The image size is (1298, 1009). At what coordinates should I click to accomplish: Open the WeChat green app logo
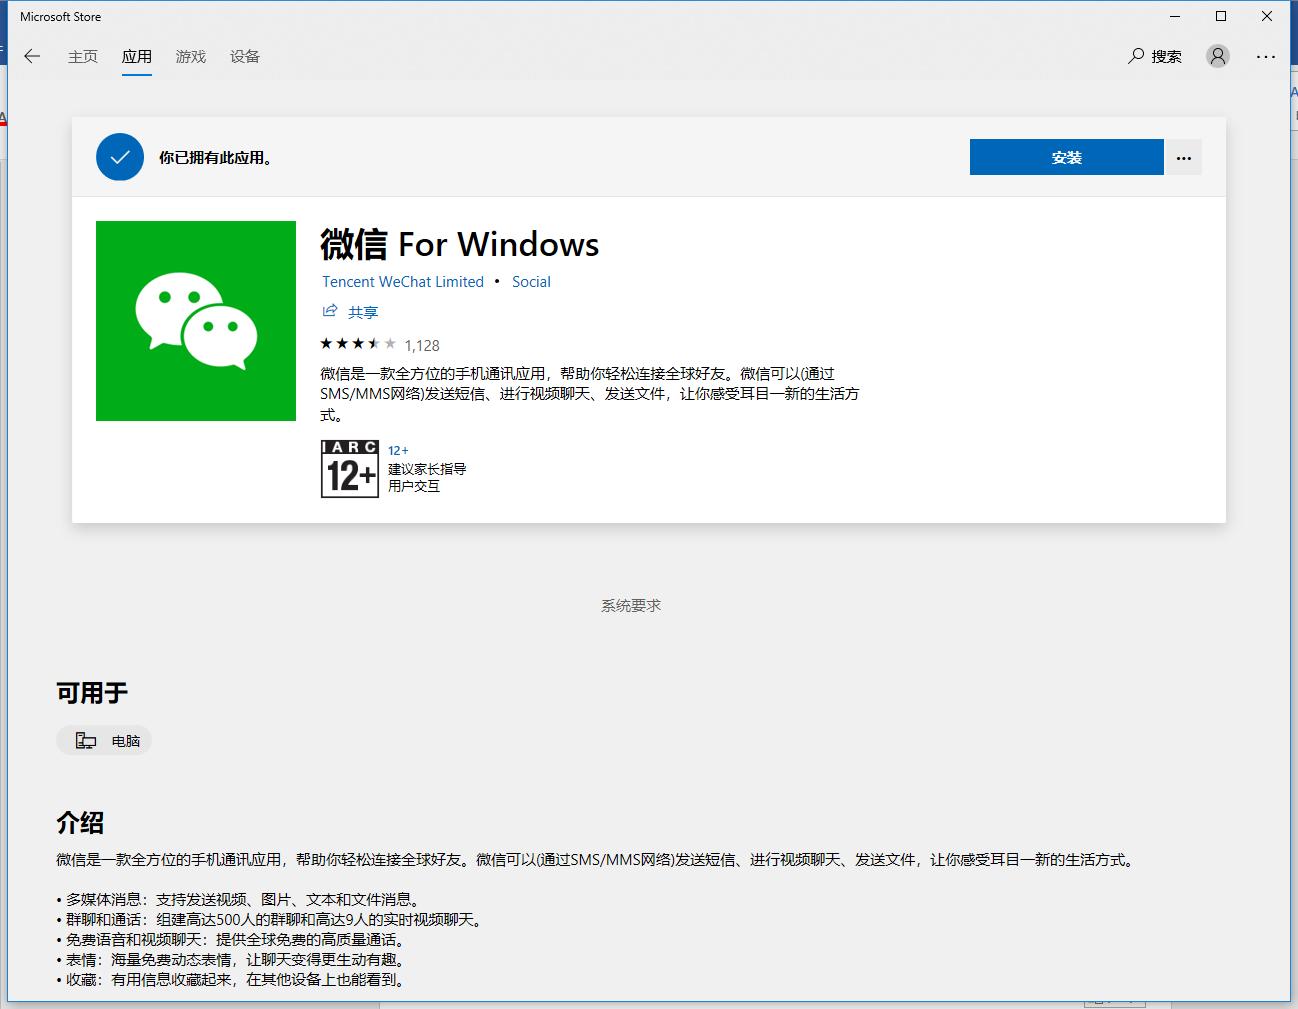pos(196,320)
